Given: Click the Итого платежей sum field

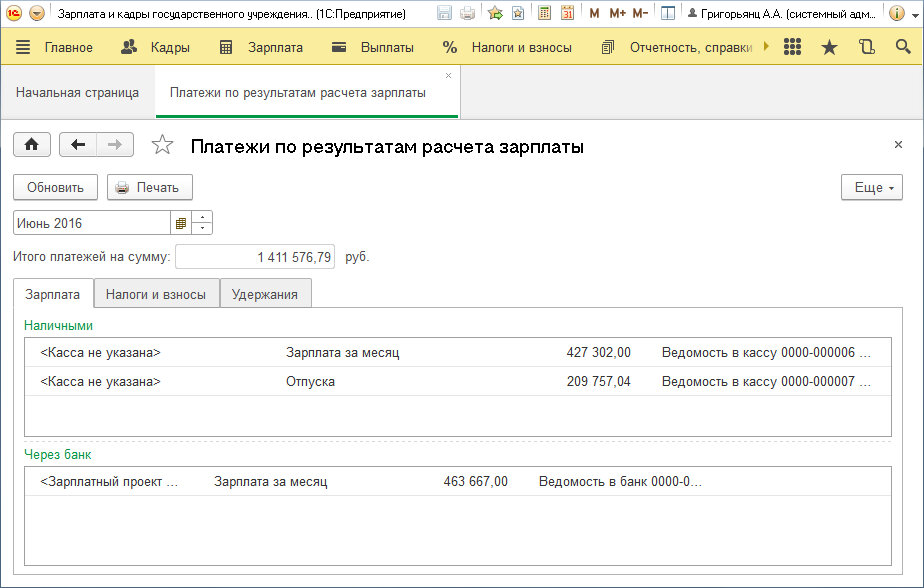Looking at the screenshot, I should tap(255, 257).
